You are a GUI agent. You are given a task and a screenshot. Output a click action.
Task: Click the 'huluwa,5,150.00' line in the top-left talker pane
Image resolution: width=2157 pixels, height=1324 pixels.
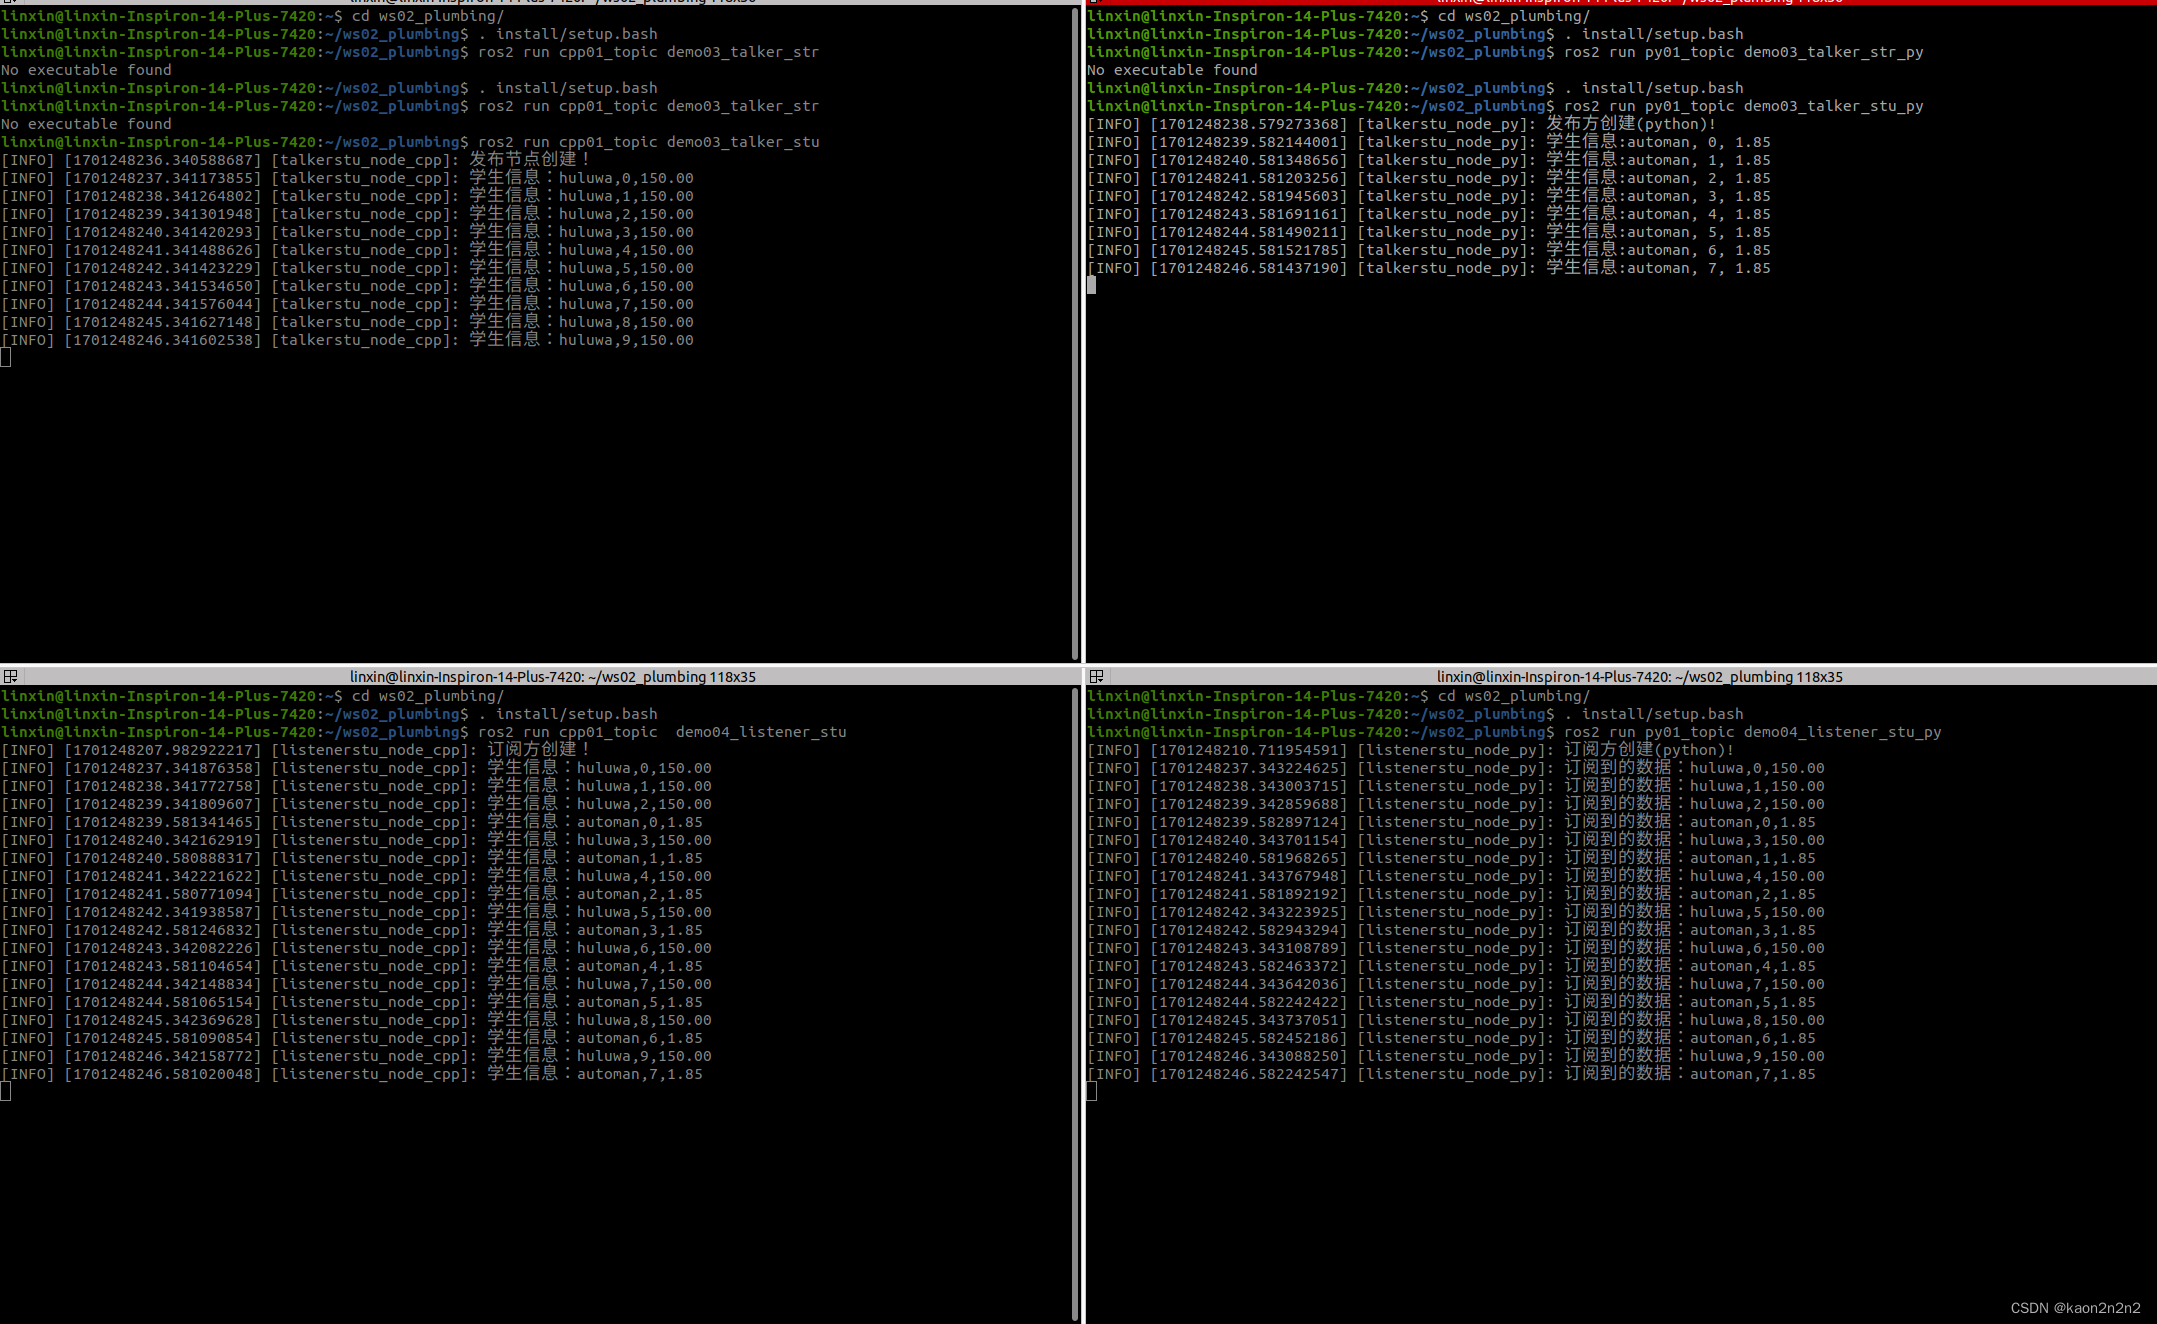[348, 268]
